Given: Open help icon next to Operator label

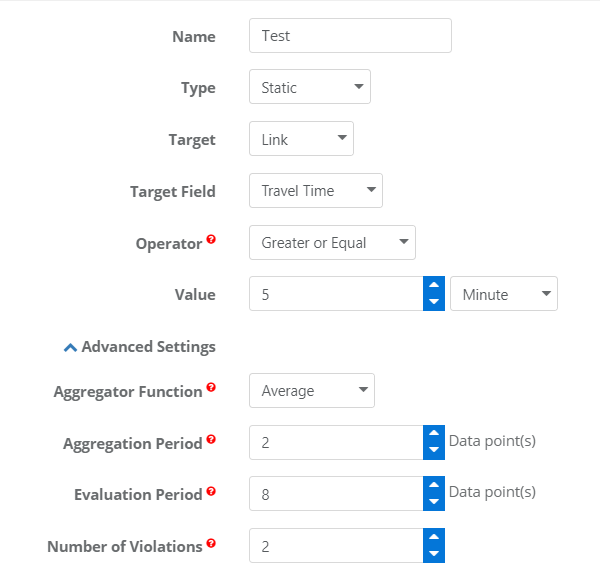Looking at the screenshot, I should point(211,240).
